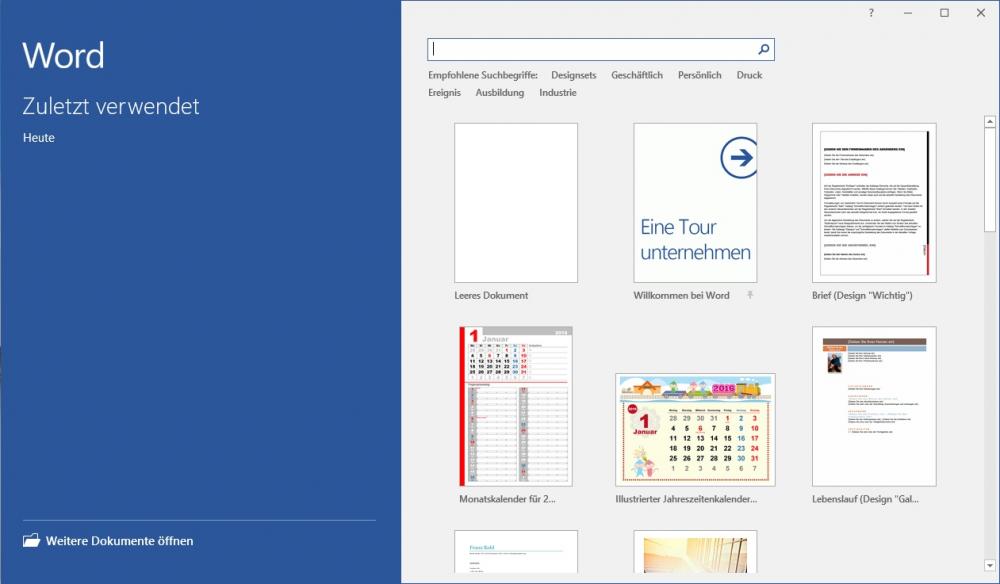Choose the Monatskalender template thumbnail

click(516, 406)
